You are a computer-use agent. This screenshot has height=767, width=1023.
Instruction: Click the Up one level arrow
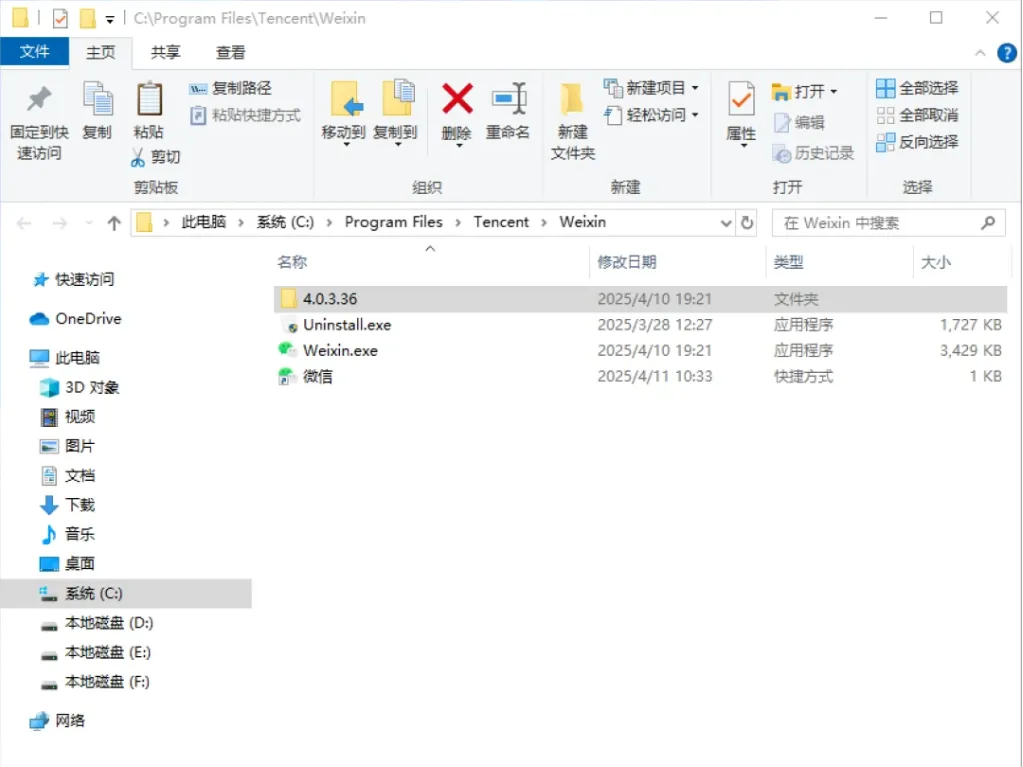(114, 224)
